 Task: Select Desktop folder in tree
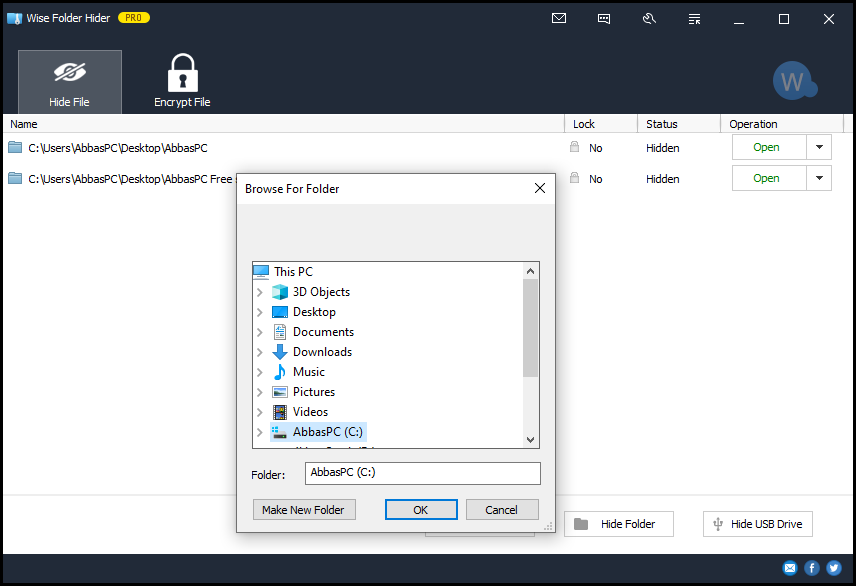tap(314, 312)
